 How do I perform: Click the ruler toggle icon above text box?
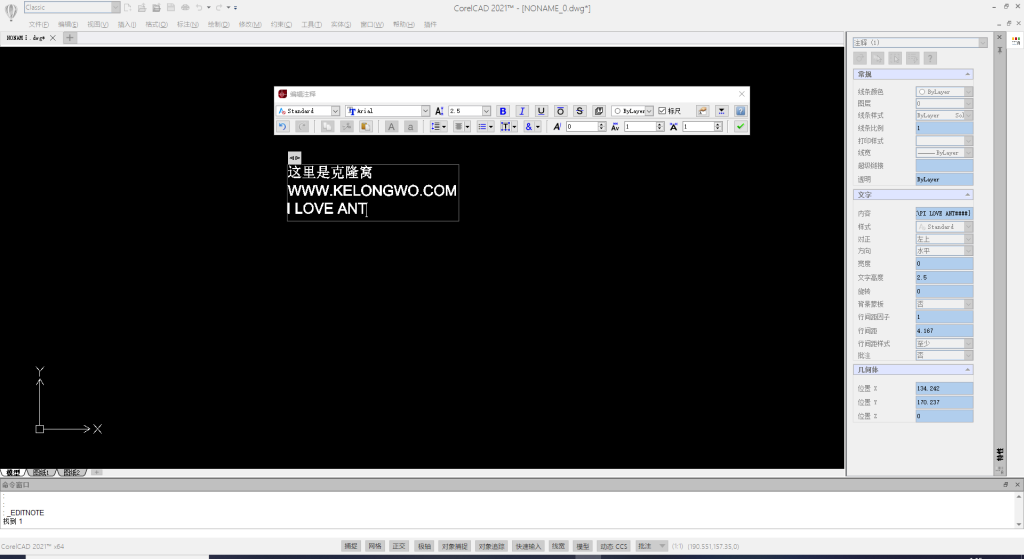point(295,157)
